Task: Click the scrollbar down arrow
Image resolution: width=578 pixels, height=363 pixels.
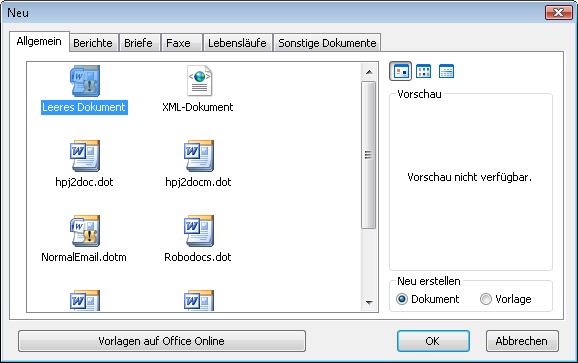Action: coord(369,303)
